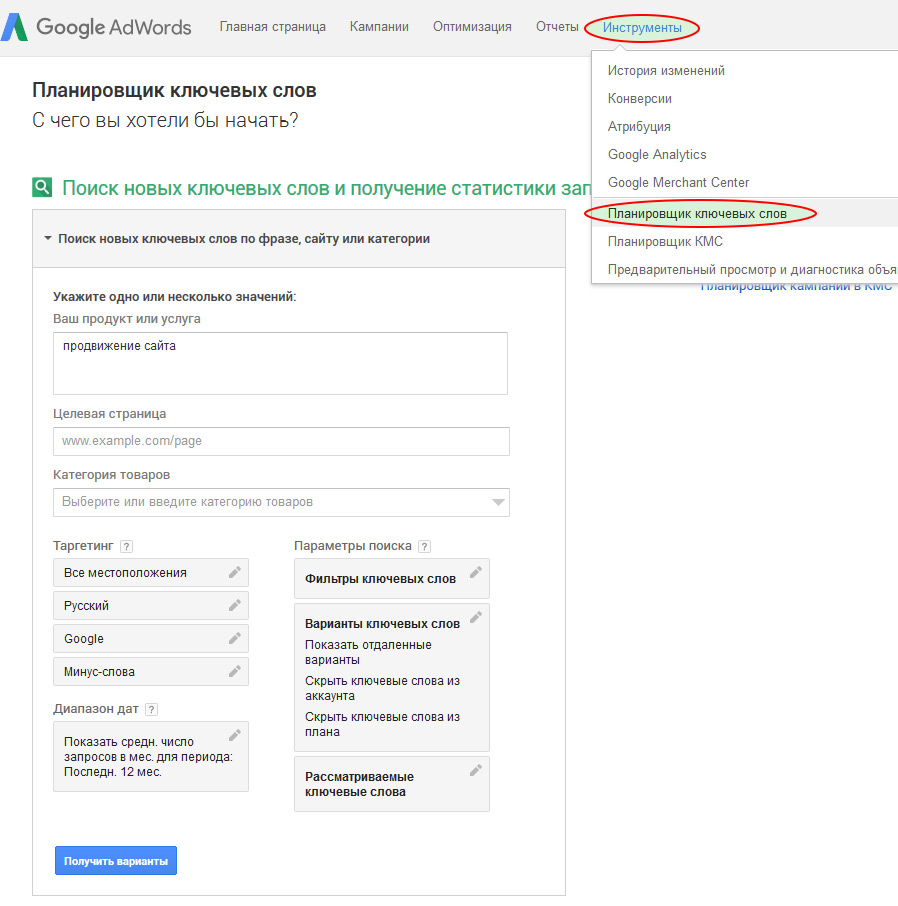This screenshot has height=906, width=898.
Task: Open Главная страница tab
Action: click(x=273, y=27)
